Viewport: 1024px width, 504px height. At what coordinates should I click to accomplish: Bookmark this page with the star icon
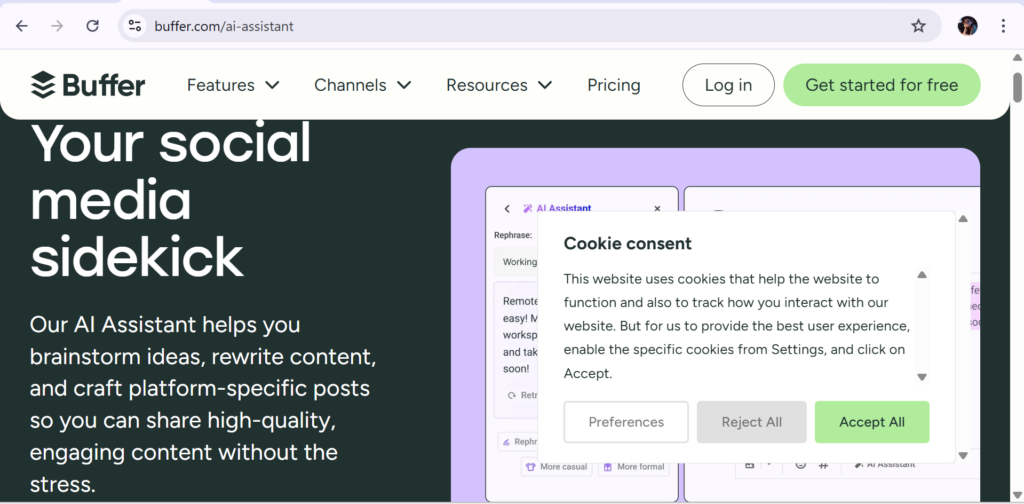point(918,26)
